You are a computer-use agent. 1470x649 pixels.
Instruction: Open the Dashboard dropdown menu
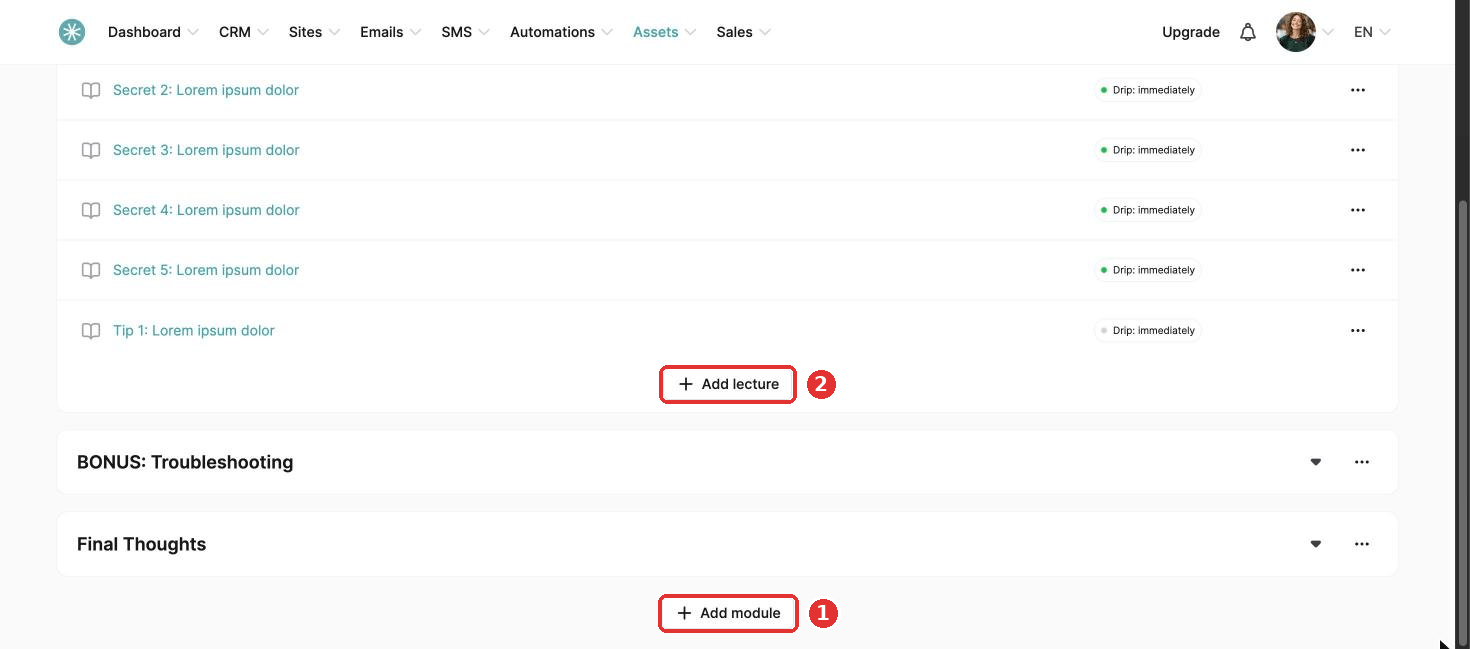click(153, 32)
